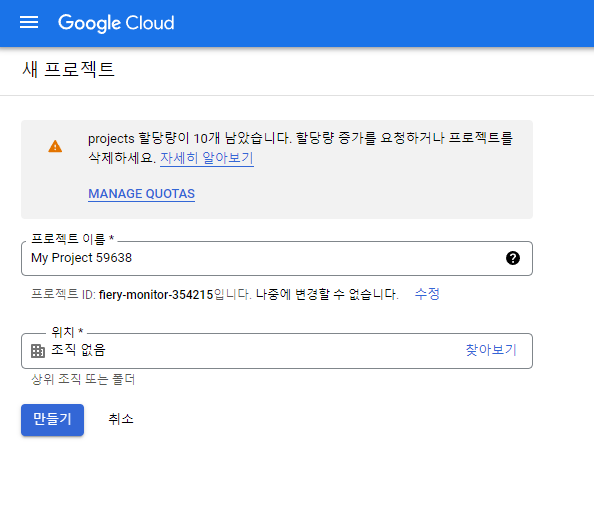Click 찾아보기 to browse locations
This screenshot has height=525, width=594.
tap(491, 350)
